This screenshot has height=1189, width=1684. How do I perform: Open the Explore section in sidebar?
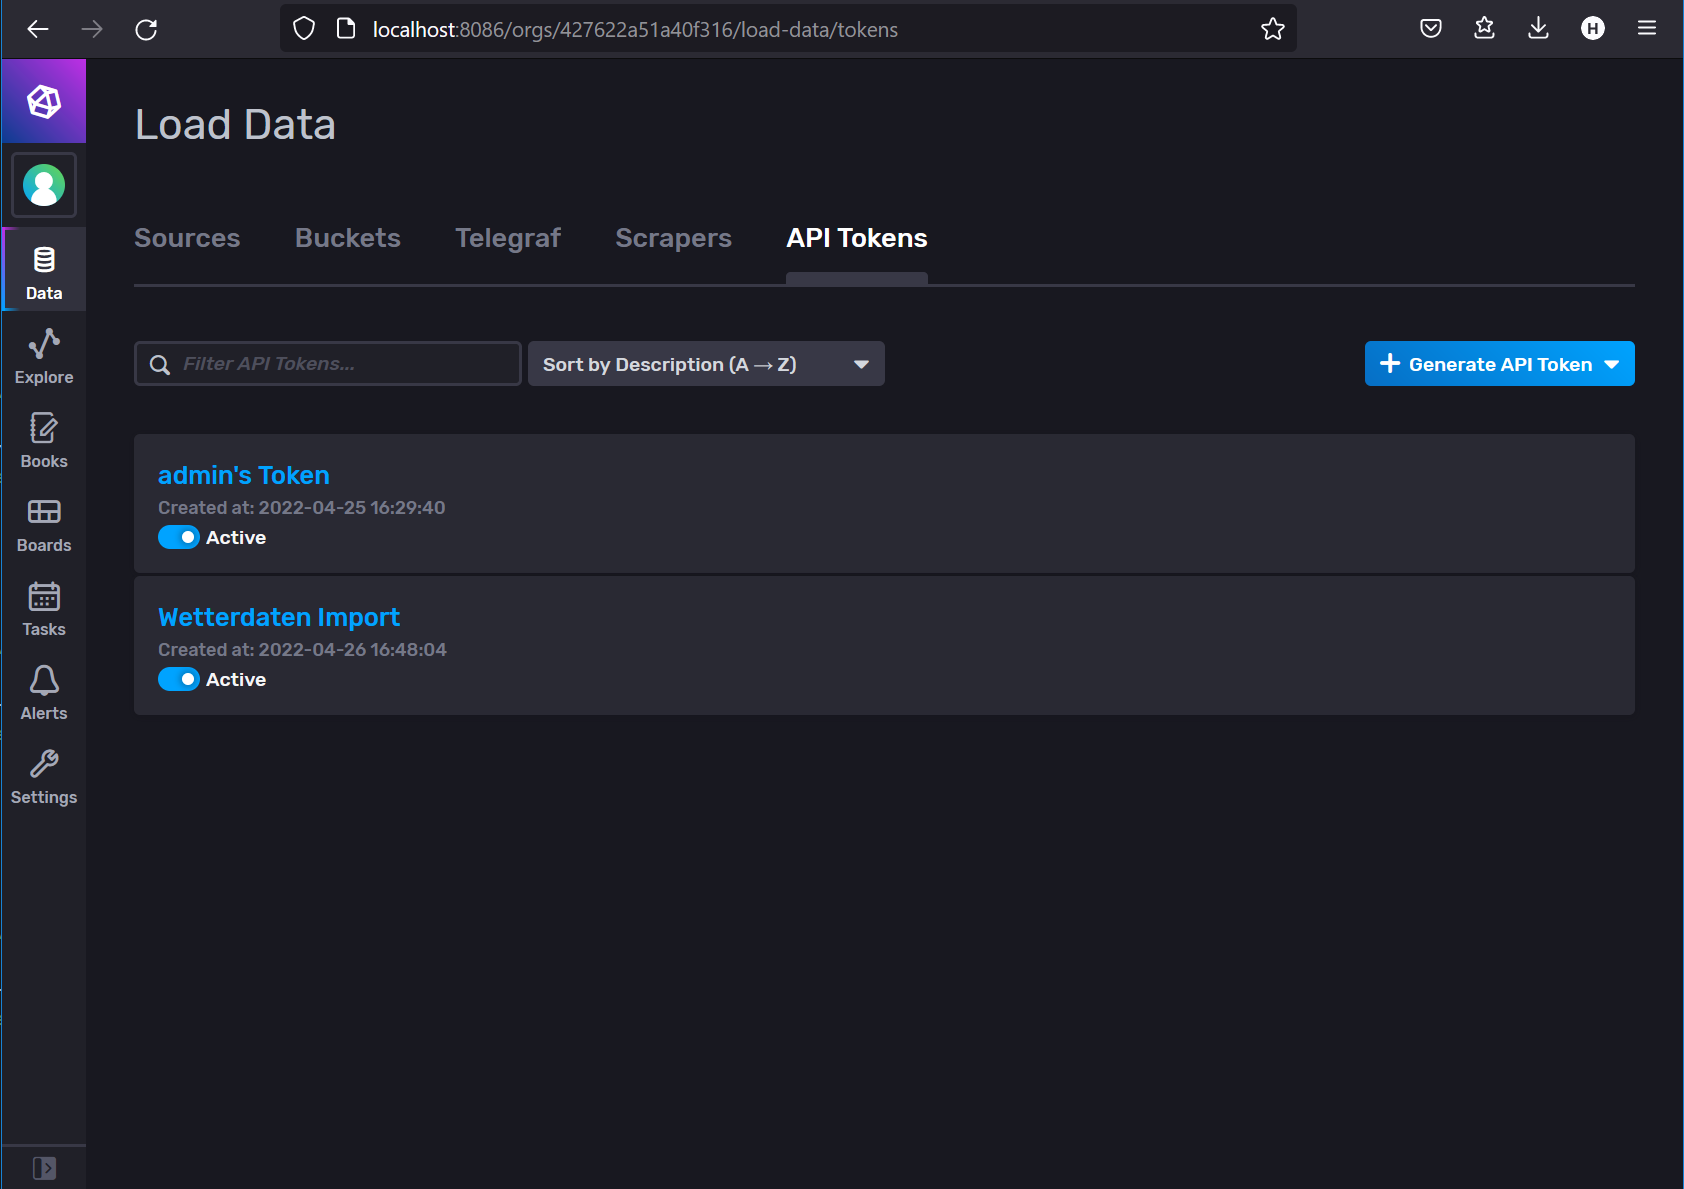(x=44, y=356)
